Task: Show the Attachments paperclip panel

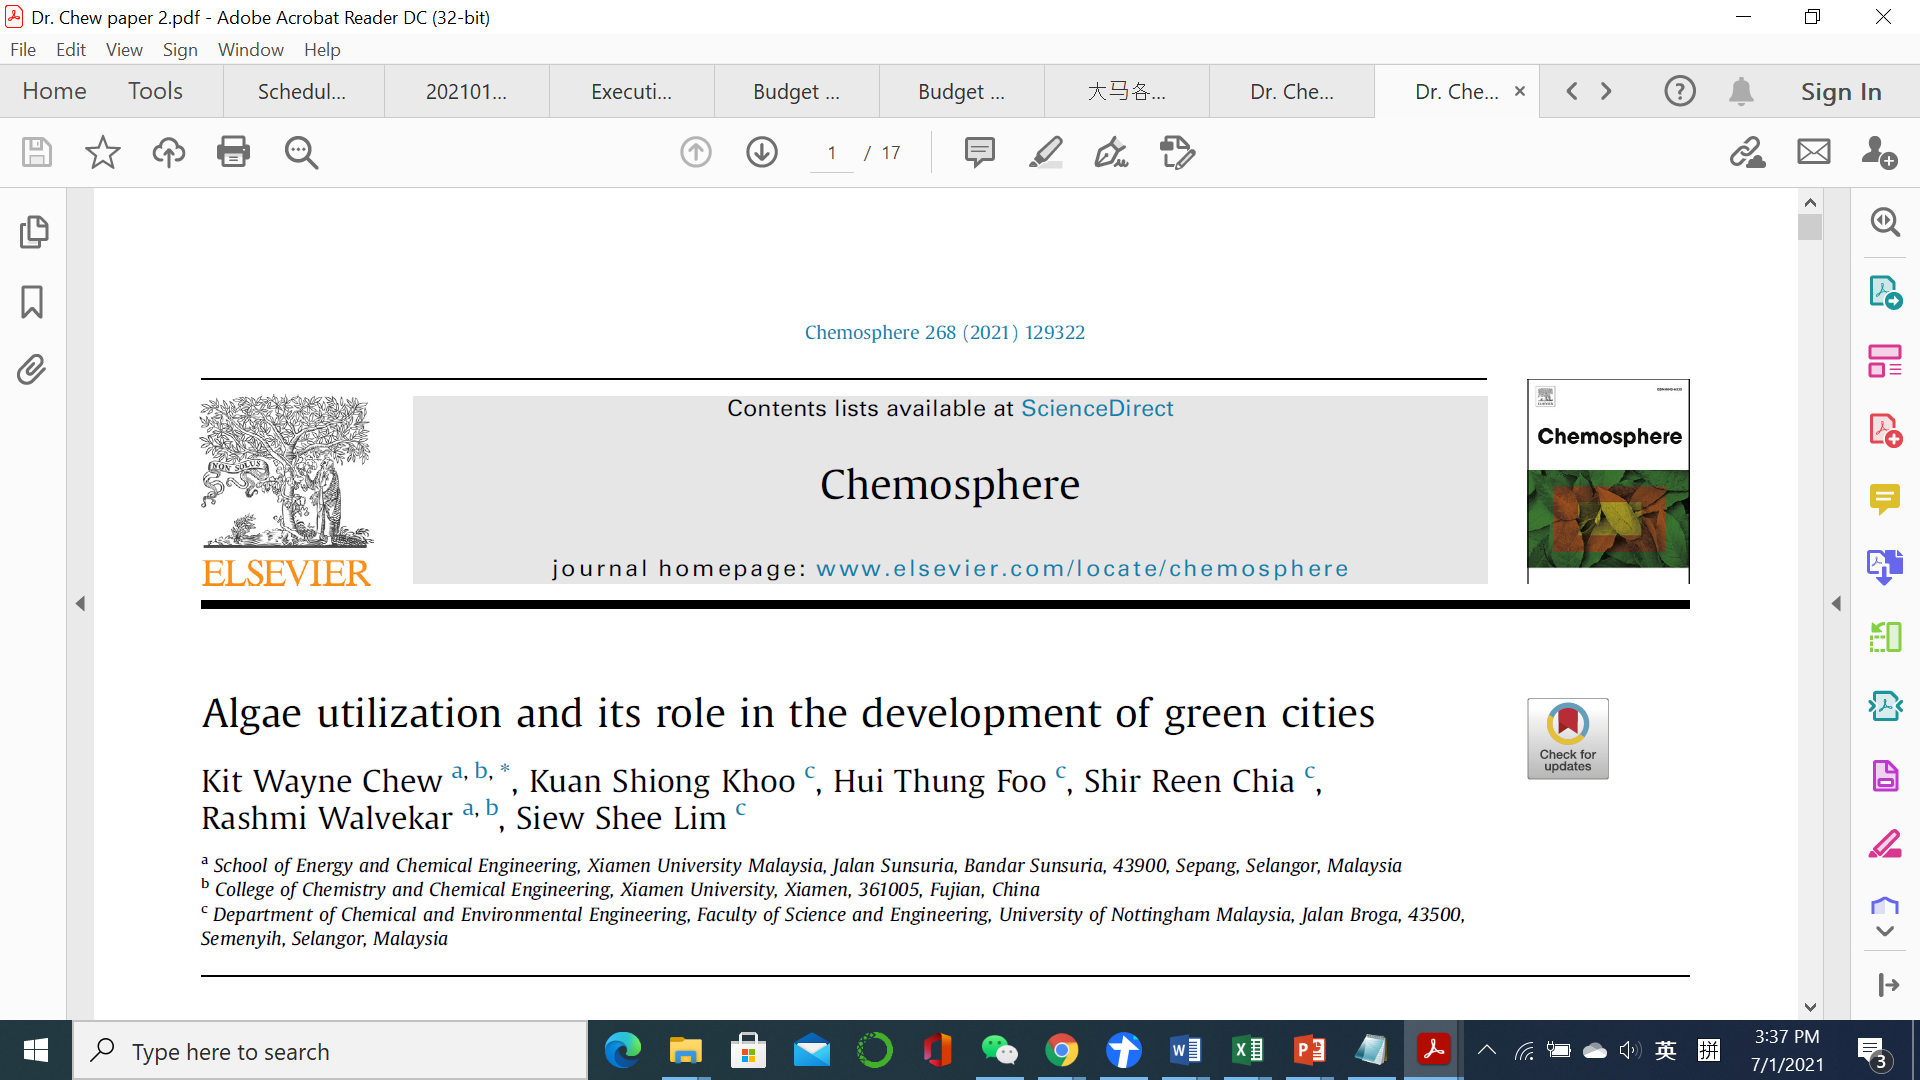Action: click(32, 369)
